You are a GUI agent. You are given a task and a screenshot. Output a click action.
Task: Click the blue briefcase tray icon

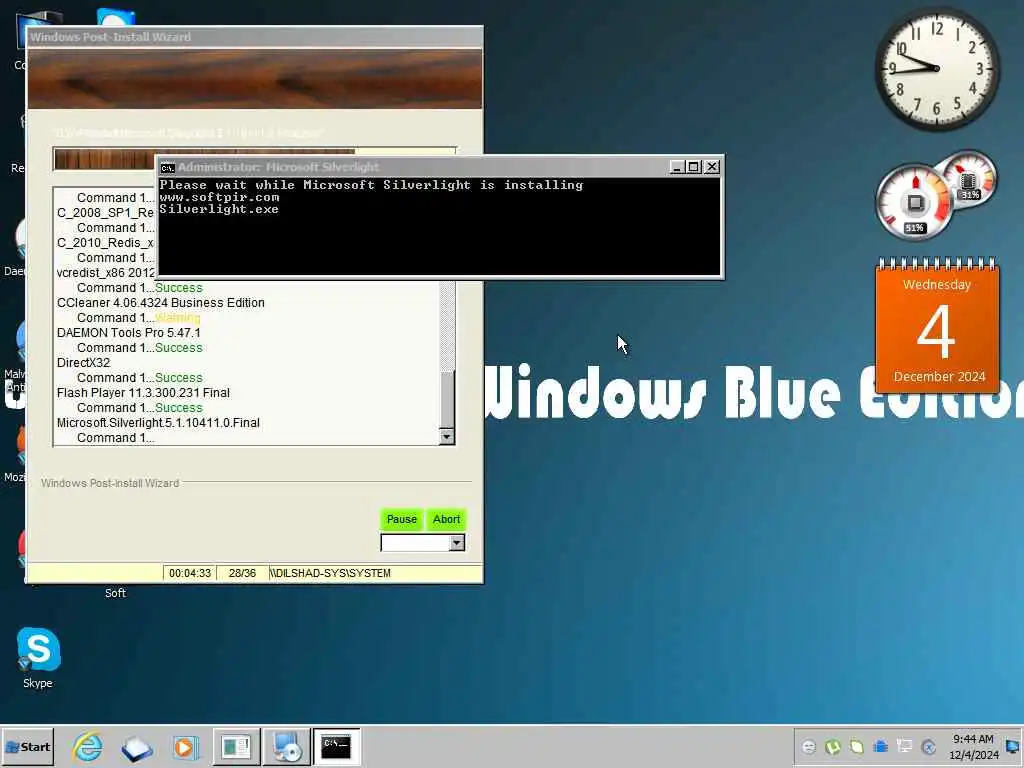point(880,746)
